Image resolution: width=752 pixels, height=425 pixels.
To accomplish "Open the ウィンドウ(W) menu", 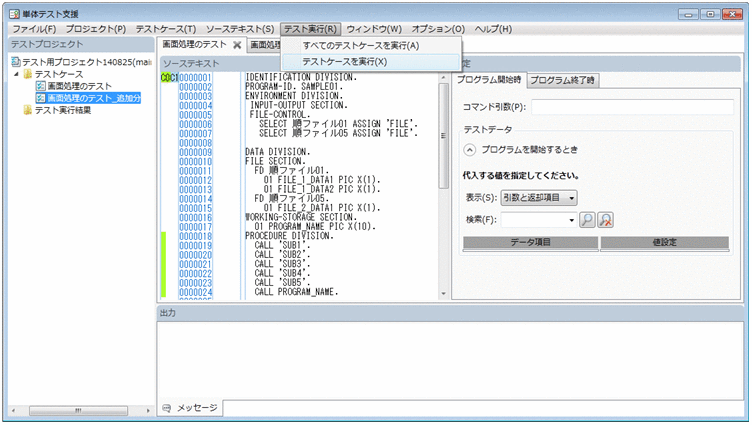I will click(374, 29).
